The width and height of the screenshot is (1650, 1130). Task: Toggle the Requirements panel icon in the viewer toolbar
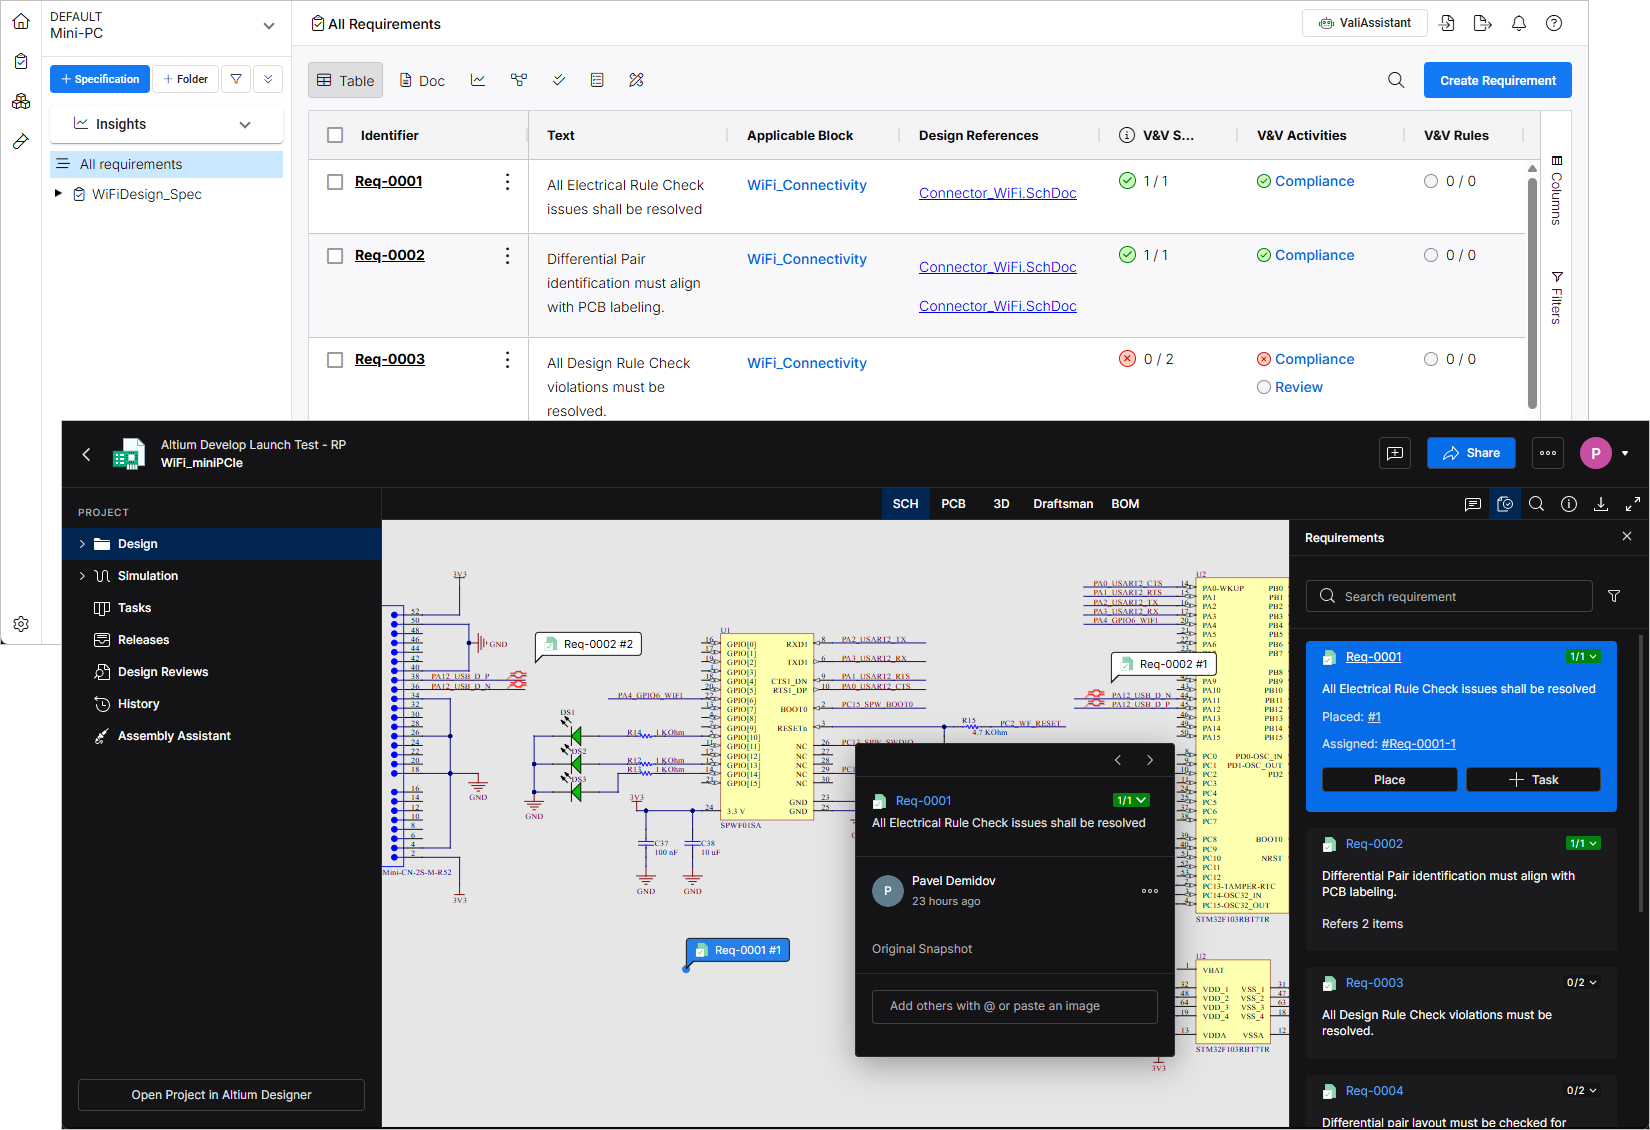[x=1505, y=504]
